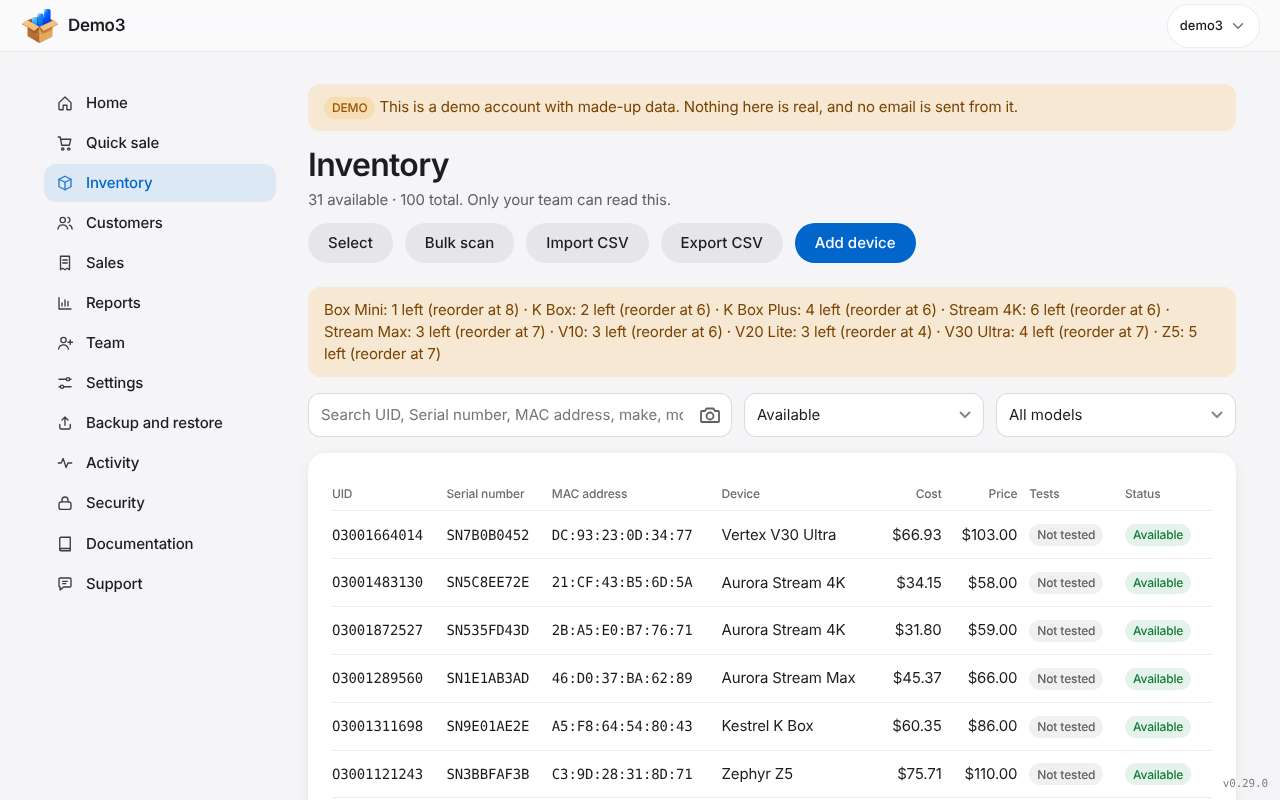Open the Activity menu item
The height and width of the screenshot is (800, 1280).
pyautogui.click(x=160, y=463)
